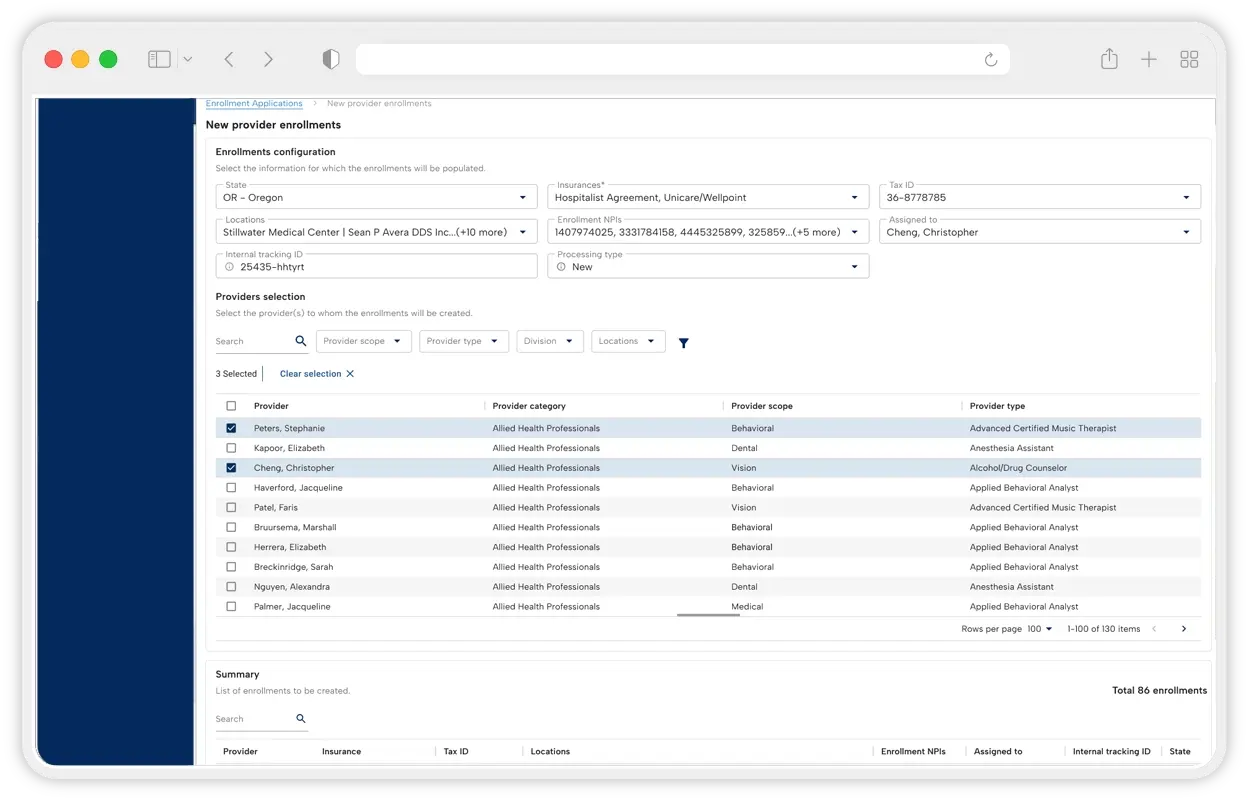Toggle the select-all providers header checkbox
Image resolution: width=1250 pixels, height=800 pixels.
coord(231,406)
